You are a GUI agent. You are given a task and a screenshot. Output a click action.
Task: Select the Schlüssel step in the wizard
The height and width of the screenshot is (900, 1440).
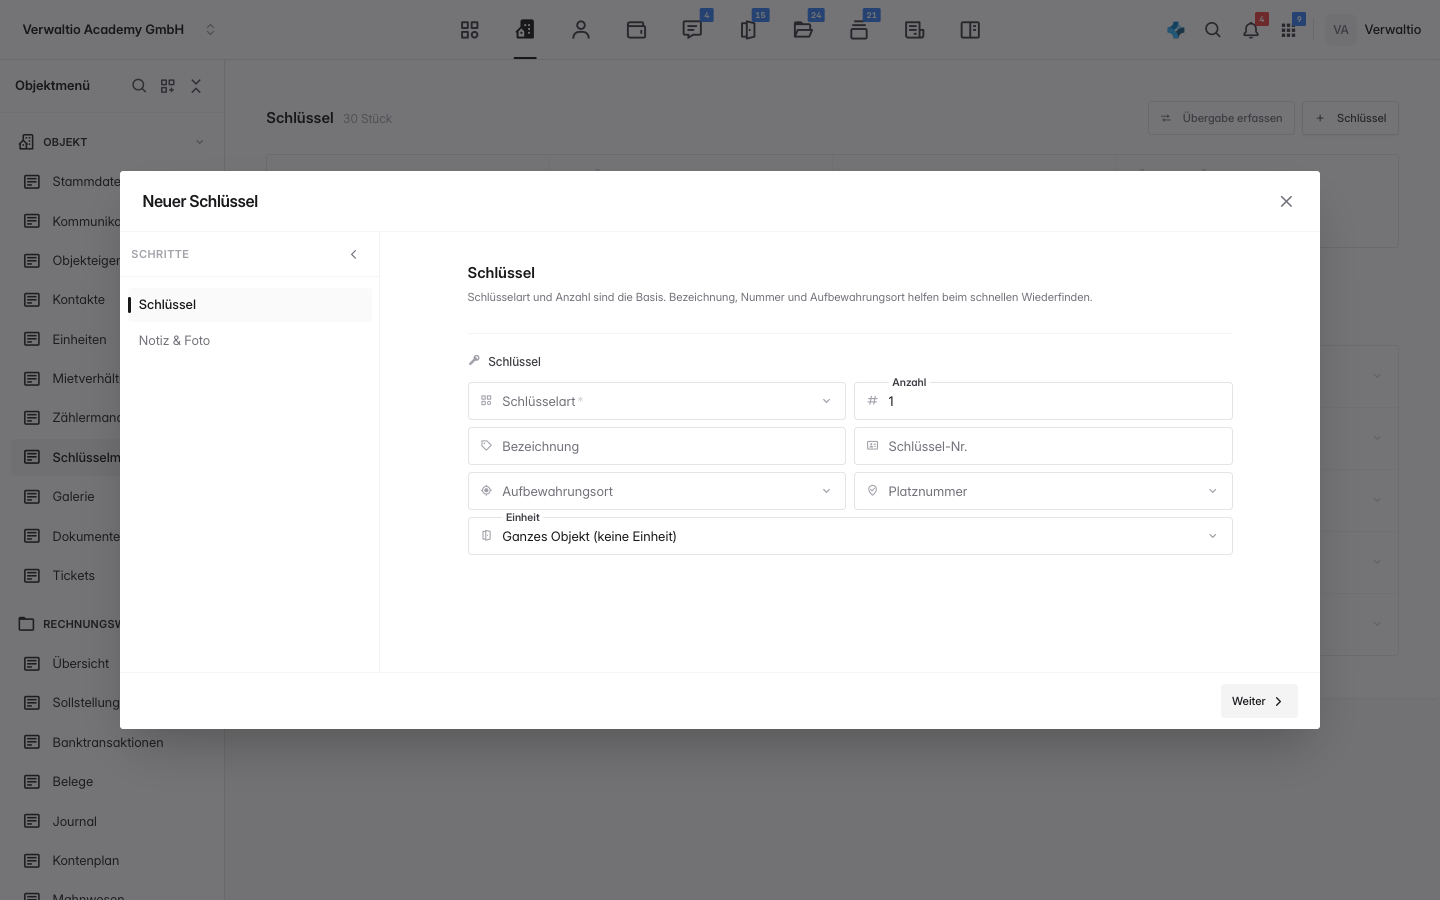pyautogui.click(x=250, y=304)
